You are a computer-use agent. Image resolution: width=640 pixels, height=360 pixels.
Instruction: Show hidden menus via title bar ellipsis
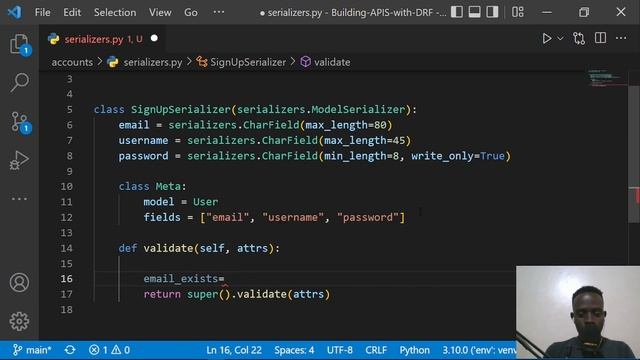click(x=219, y=12)
